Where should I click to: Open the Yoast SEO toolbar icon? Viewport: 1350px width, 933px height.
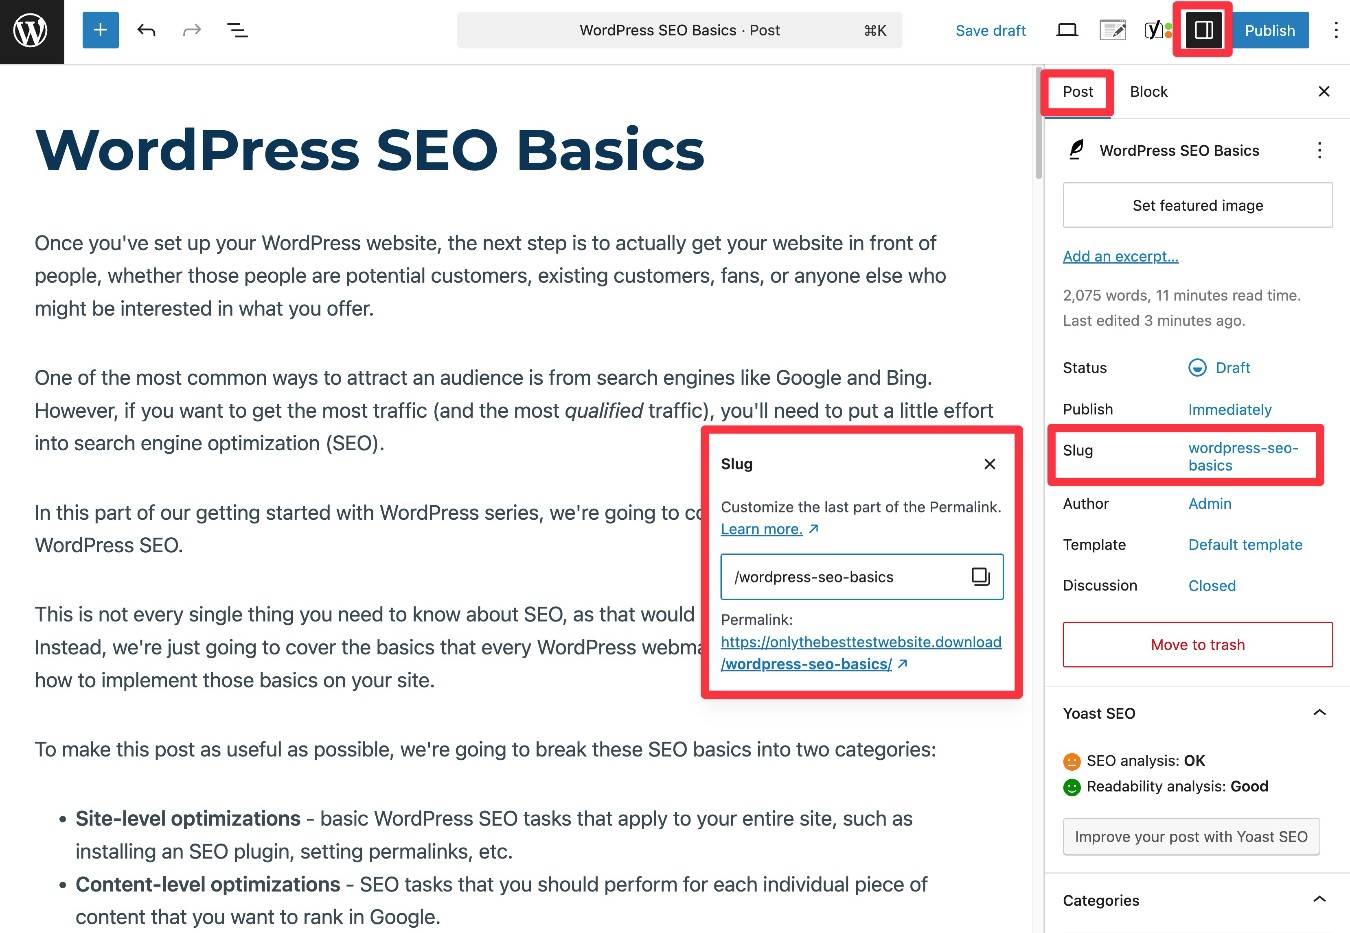pos(1157,30)
